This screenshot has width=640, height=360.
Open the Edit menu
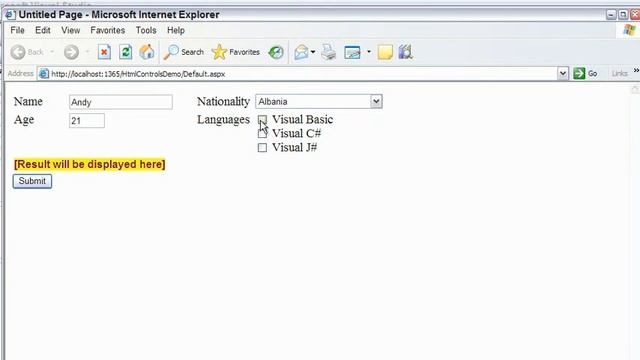pos(42,31)
